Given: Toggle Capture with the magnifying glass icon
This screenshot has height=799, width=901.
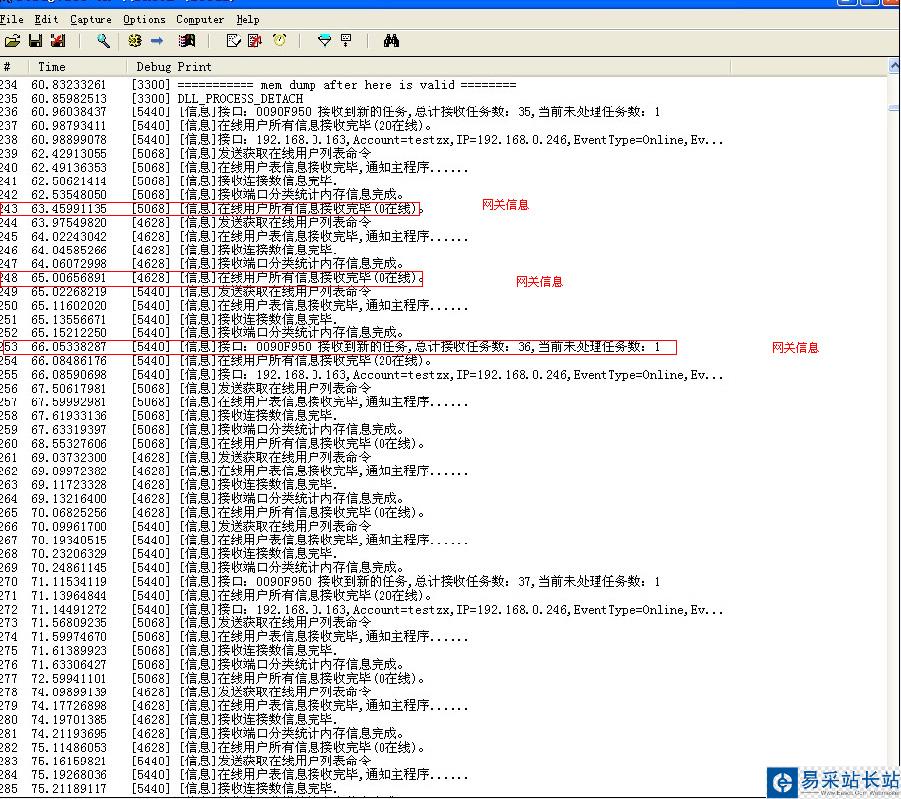Looking at the screenshot, I should point(103,41).
